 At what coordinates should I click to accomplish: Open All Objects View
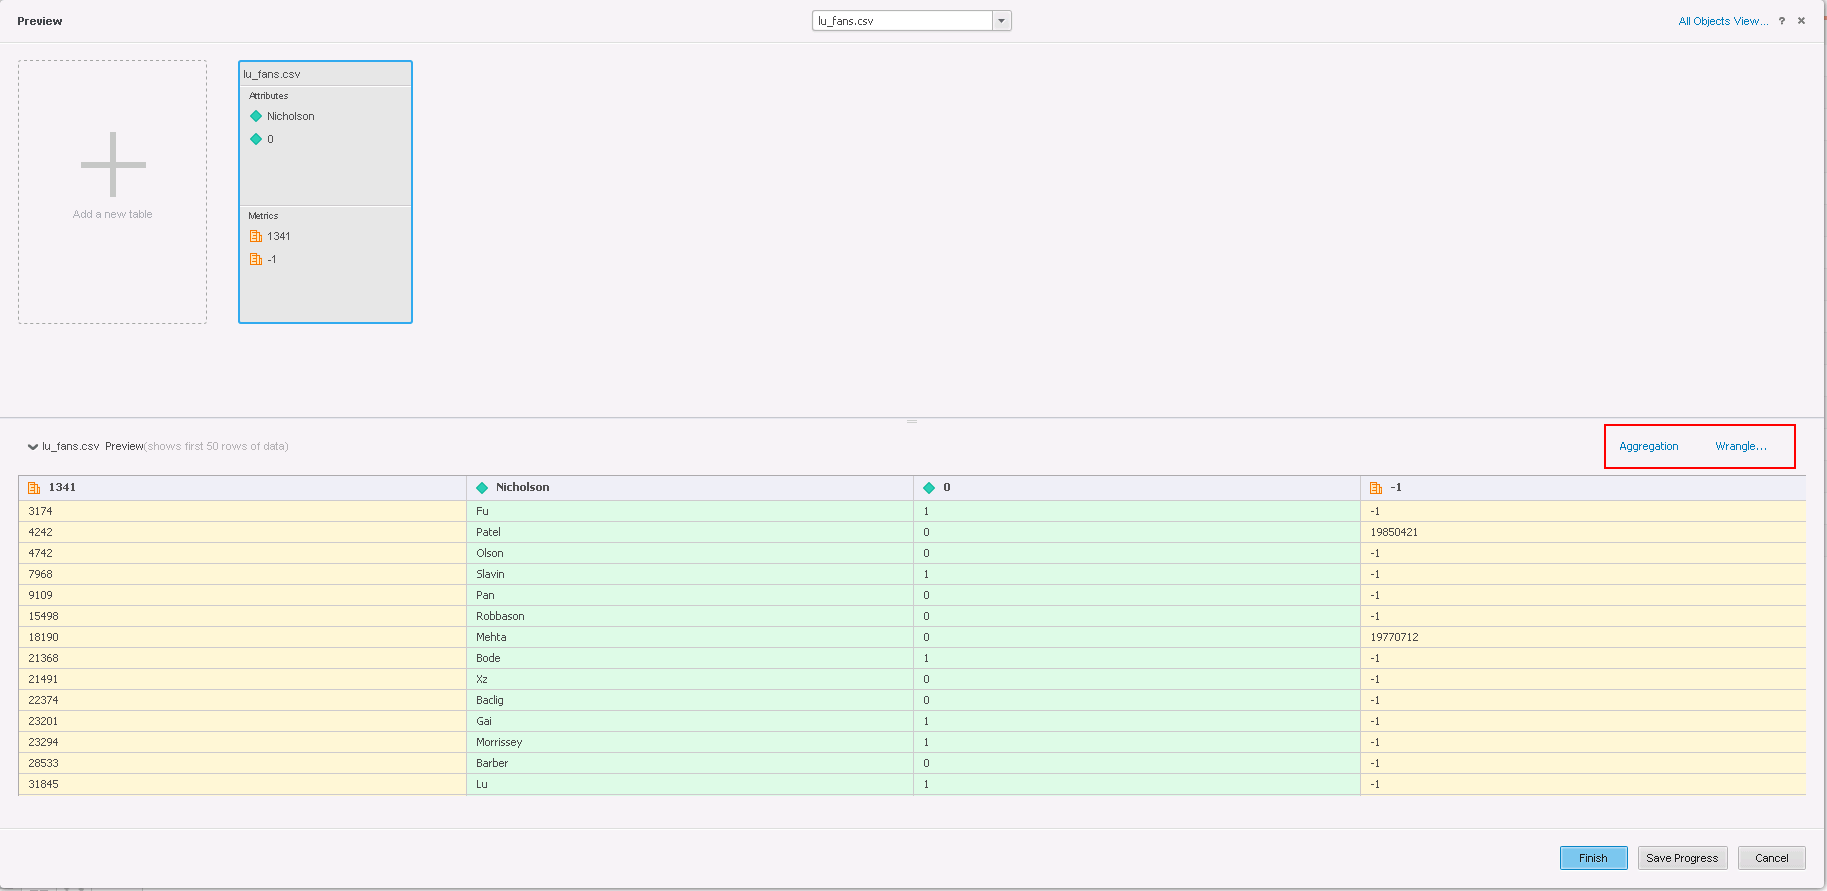(1722, 21)
